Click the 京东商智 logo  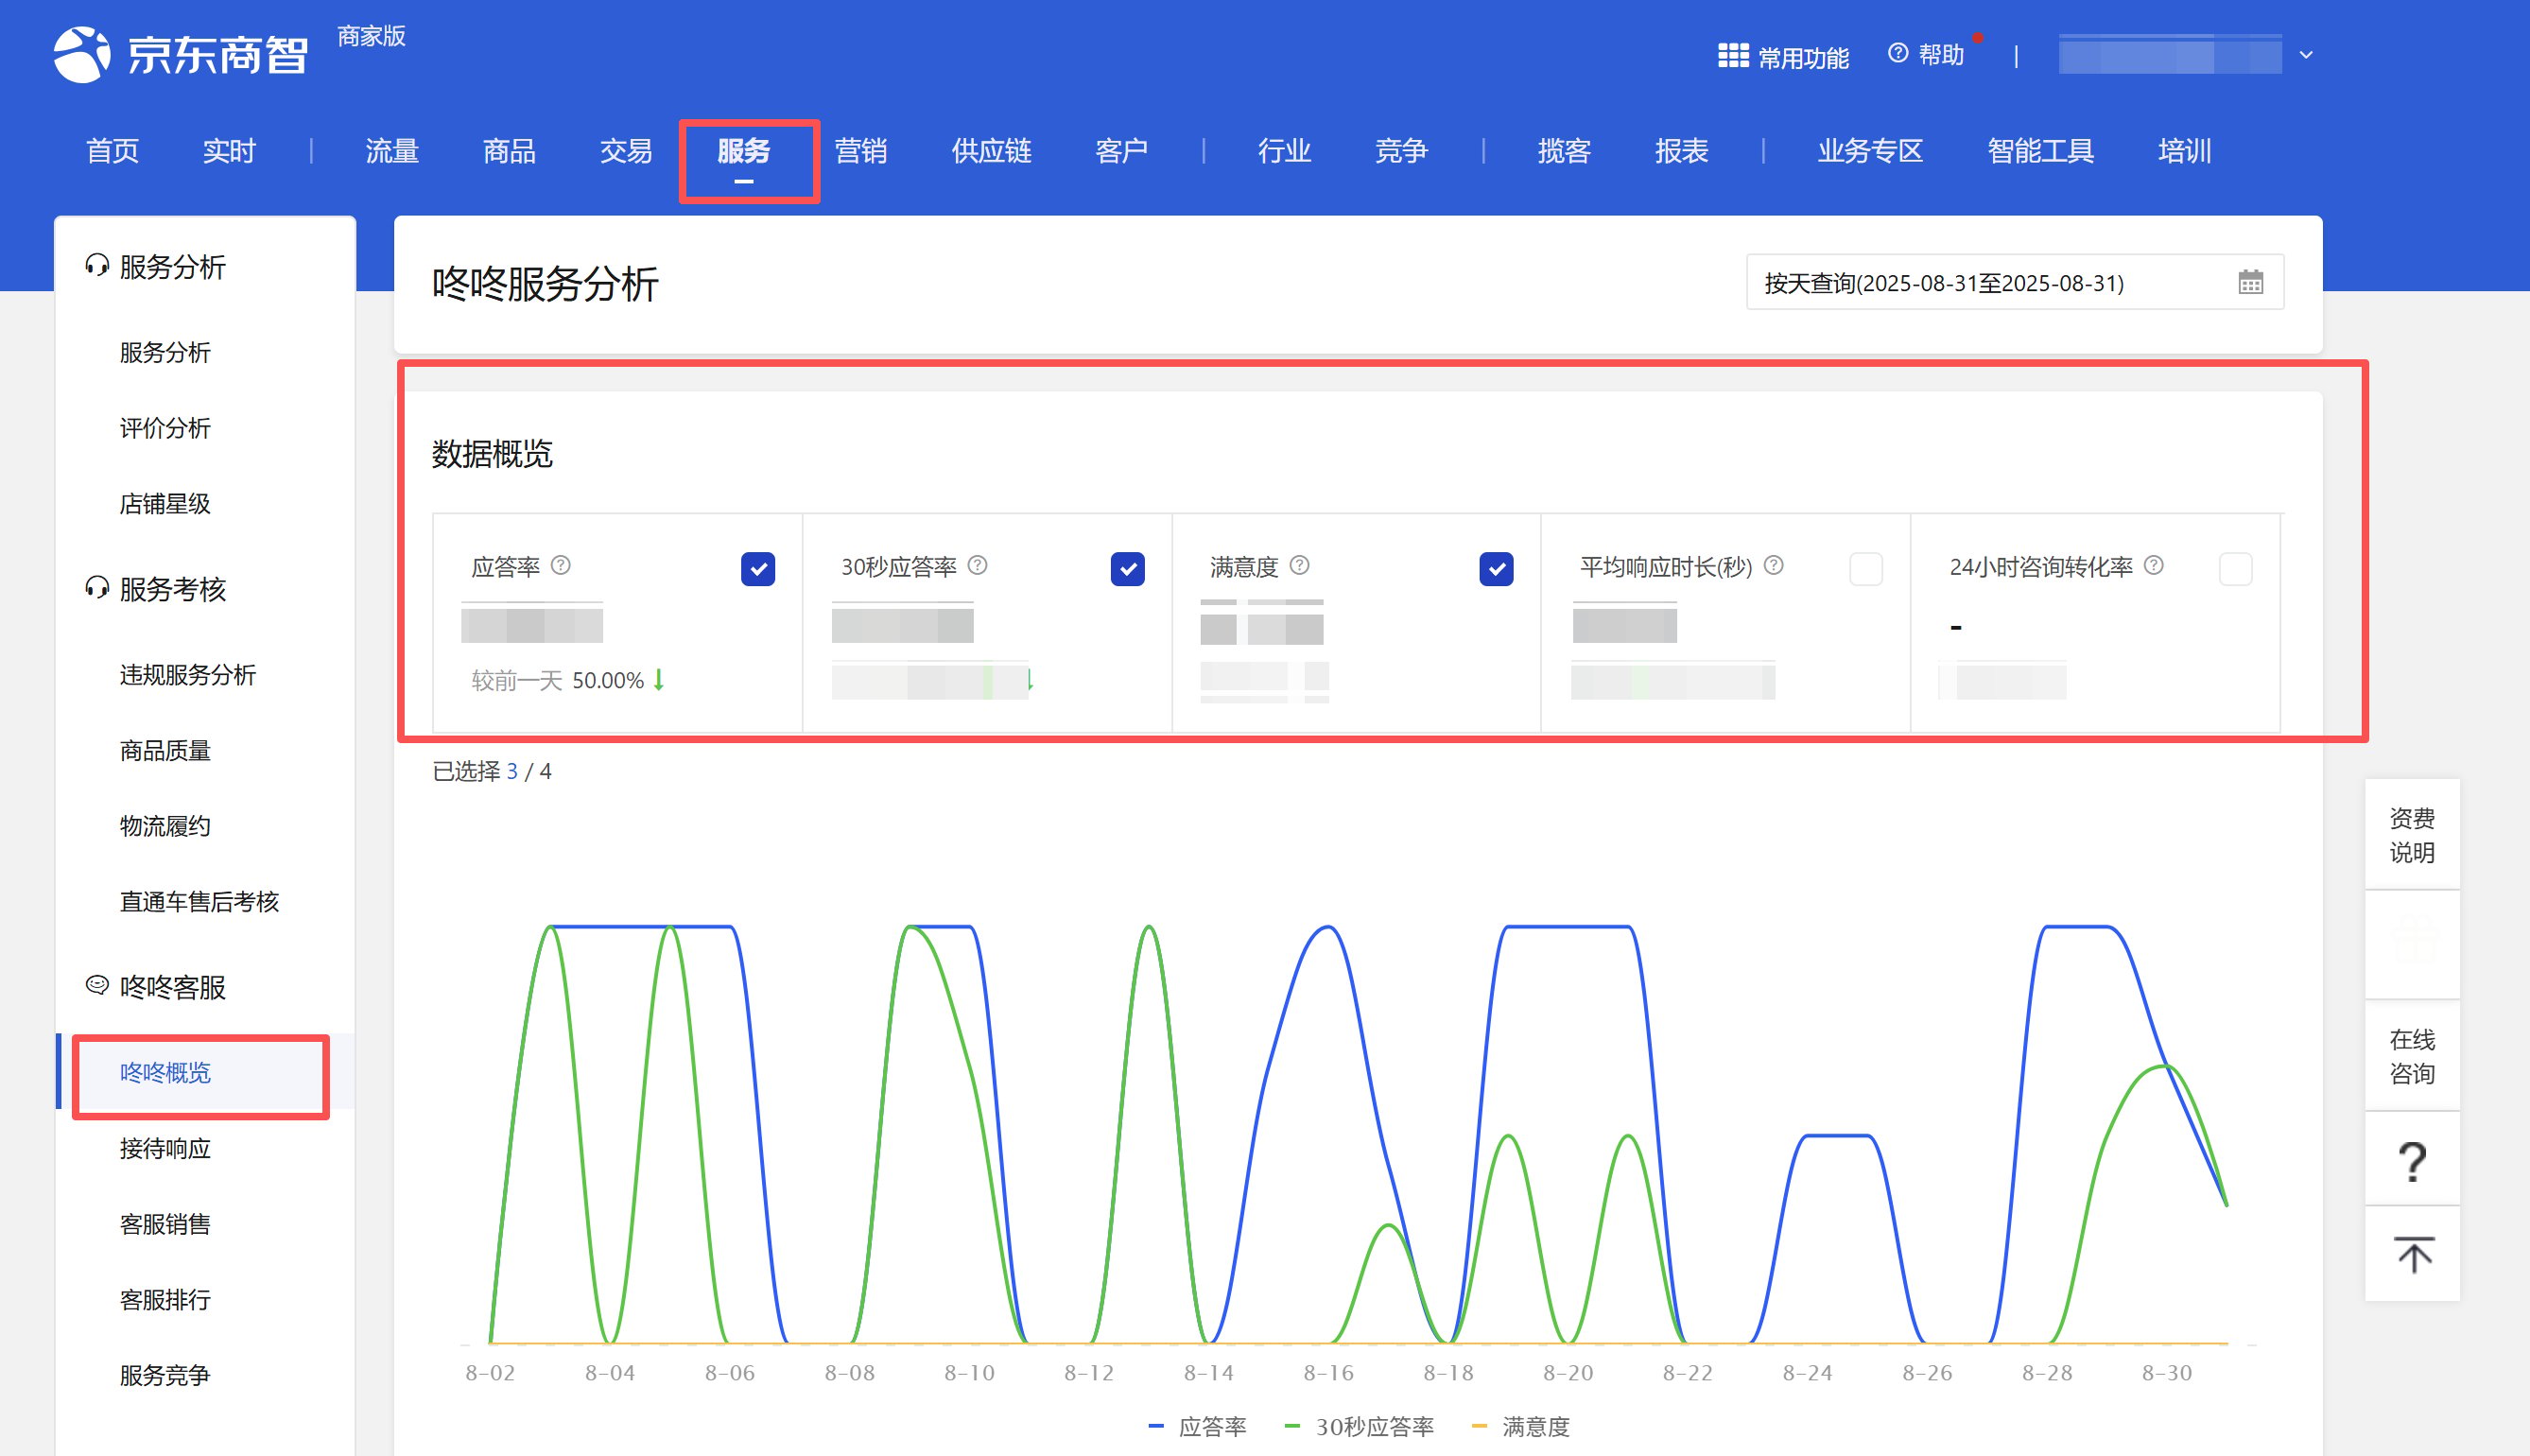pos(181,54)
